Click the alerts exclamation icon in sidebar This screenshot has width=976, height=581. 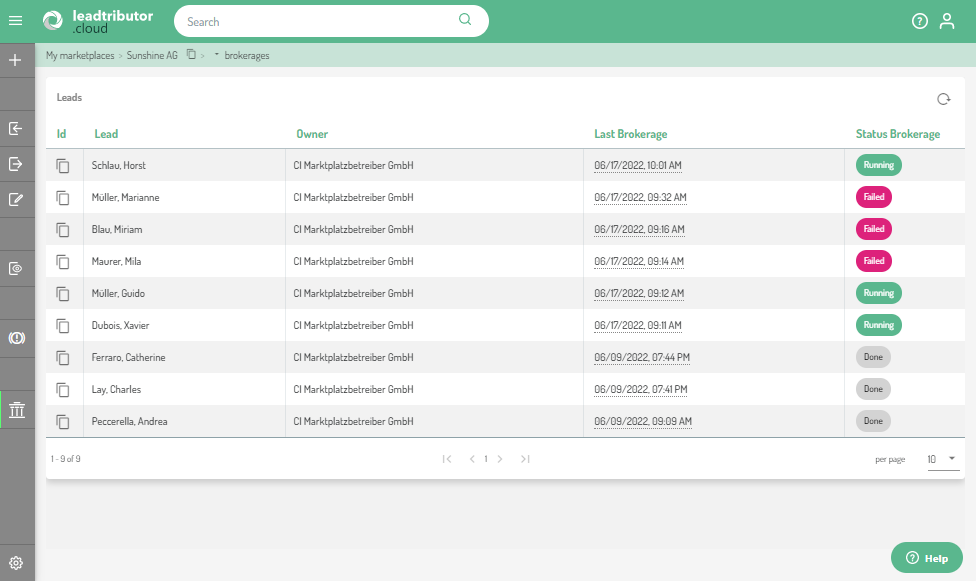tap(16, 337)
